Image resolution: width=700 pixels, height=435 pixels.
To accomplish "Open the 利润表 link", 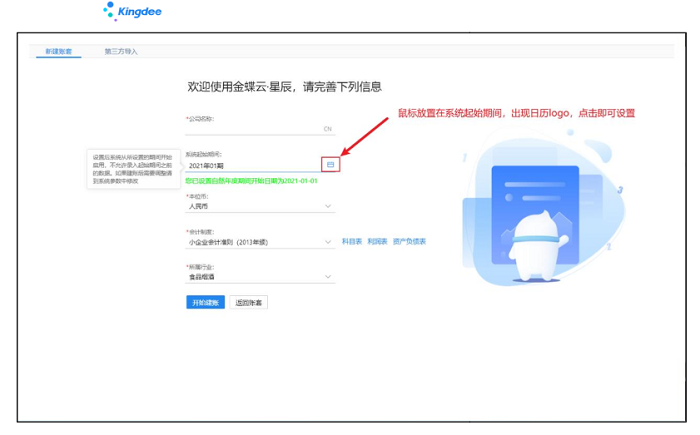I will tap(377, 242).
